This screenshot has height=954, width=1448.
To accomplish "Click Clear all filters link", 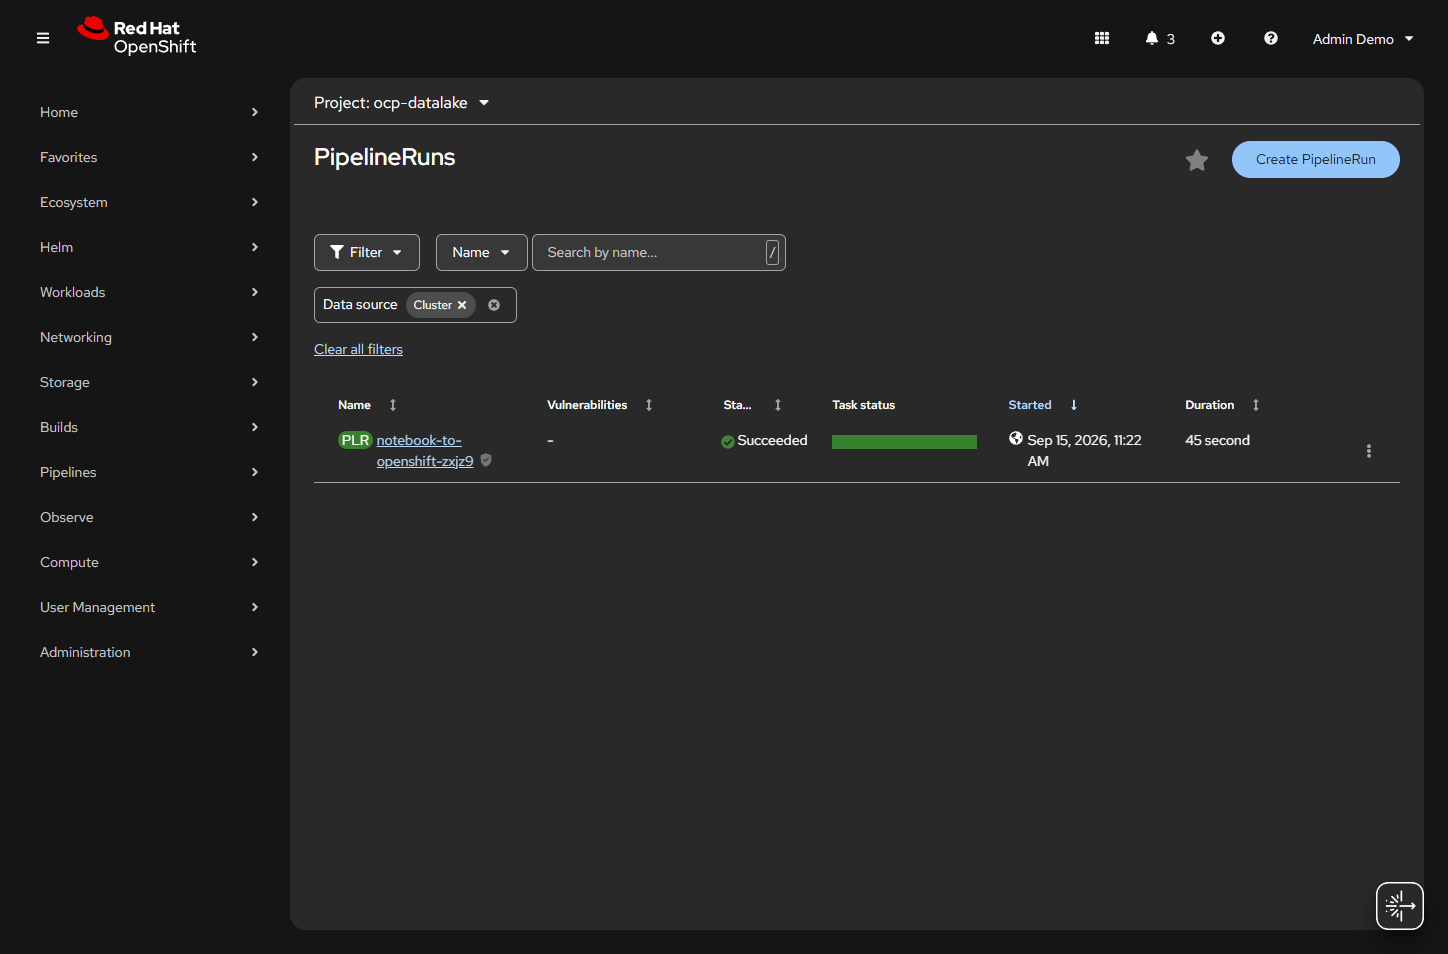I will pos(358,349).
